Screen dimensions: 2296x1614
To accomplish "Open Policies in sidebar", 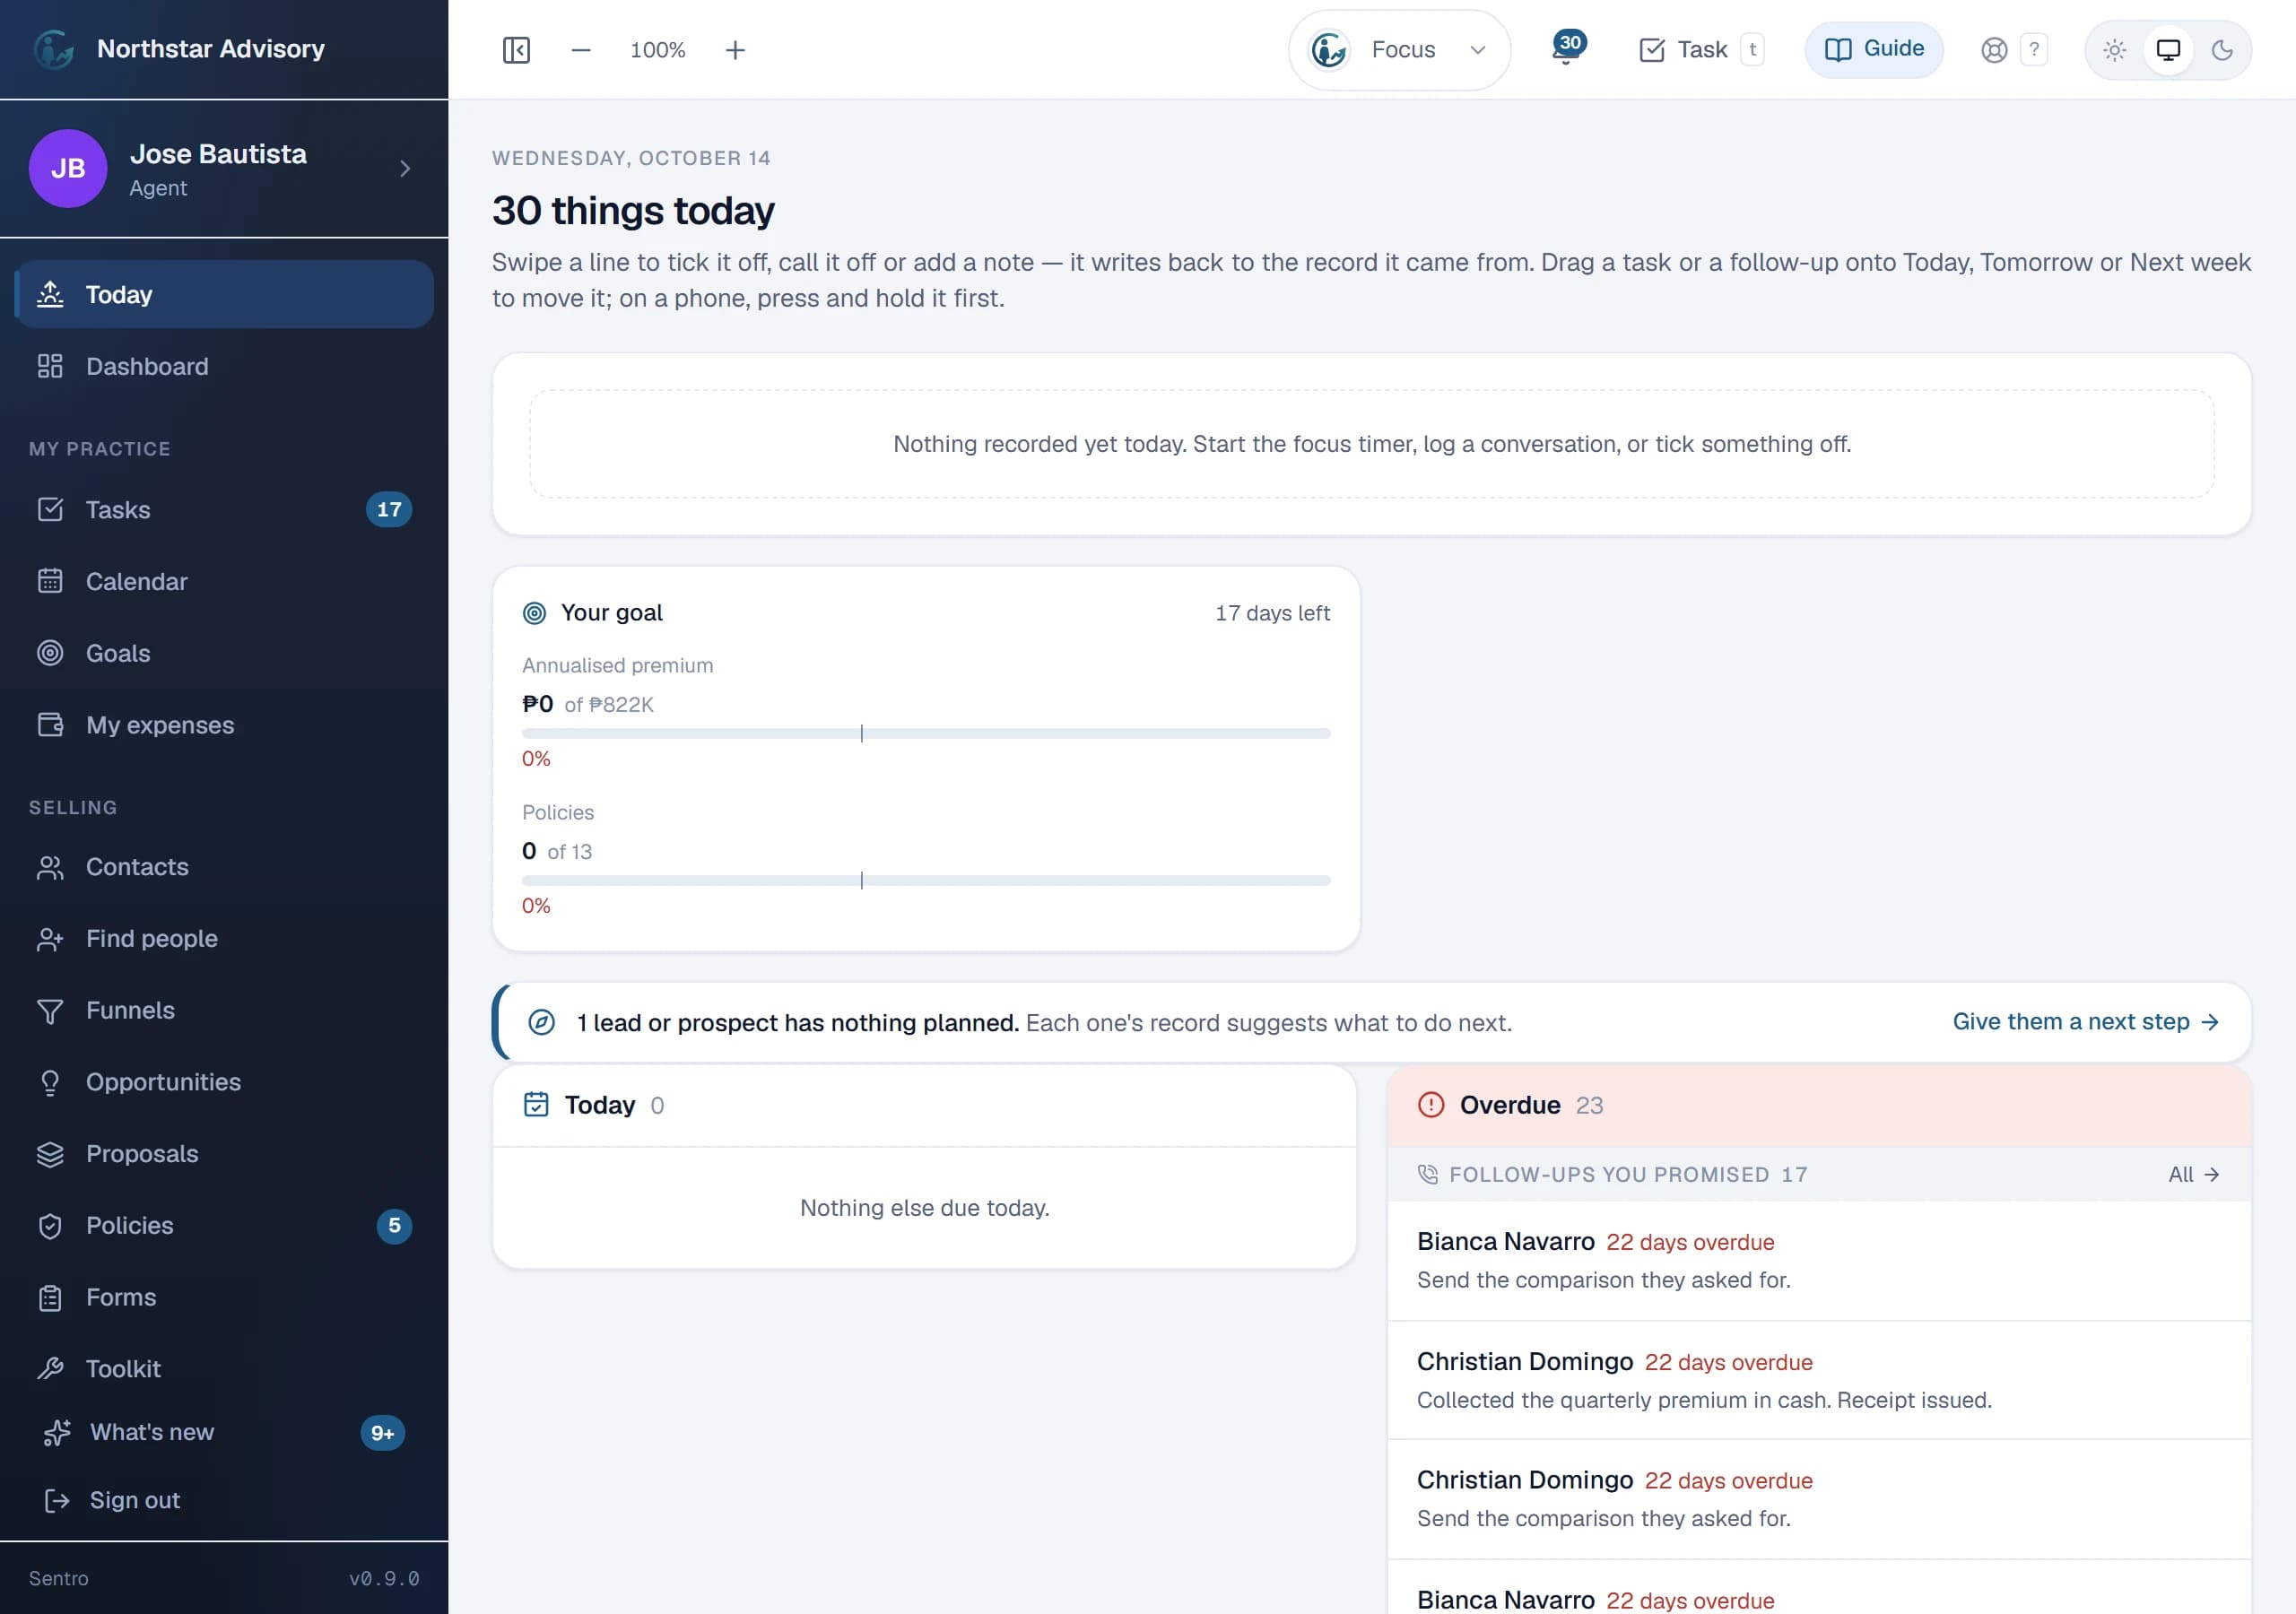I will [224, 1226].
